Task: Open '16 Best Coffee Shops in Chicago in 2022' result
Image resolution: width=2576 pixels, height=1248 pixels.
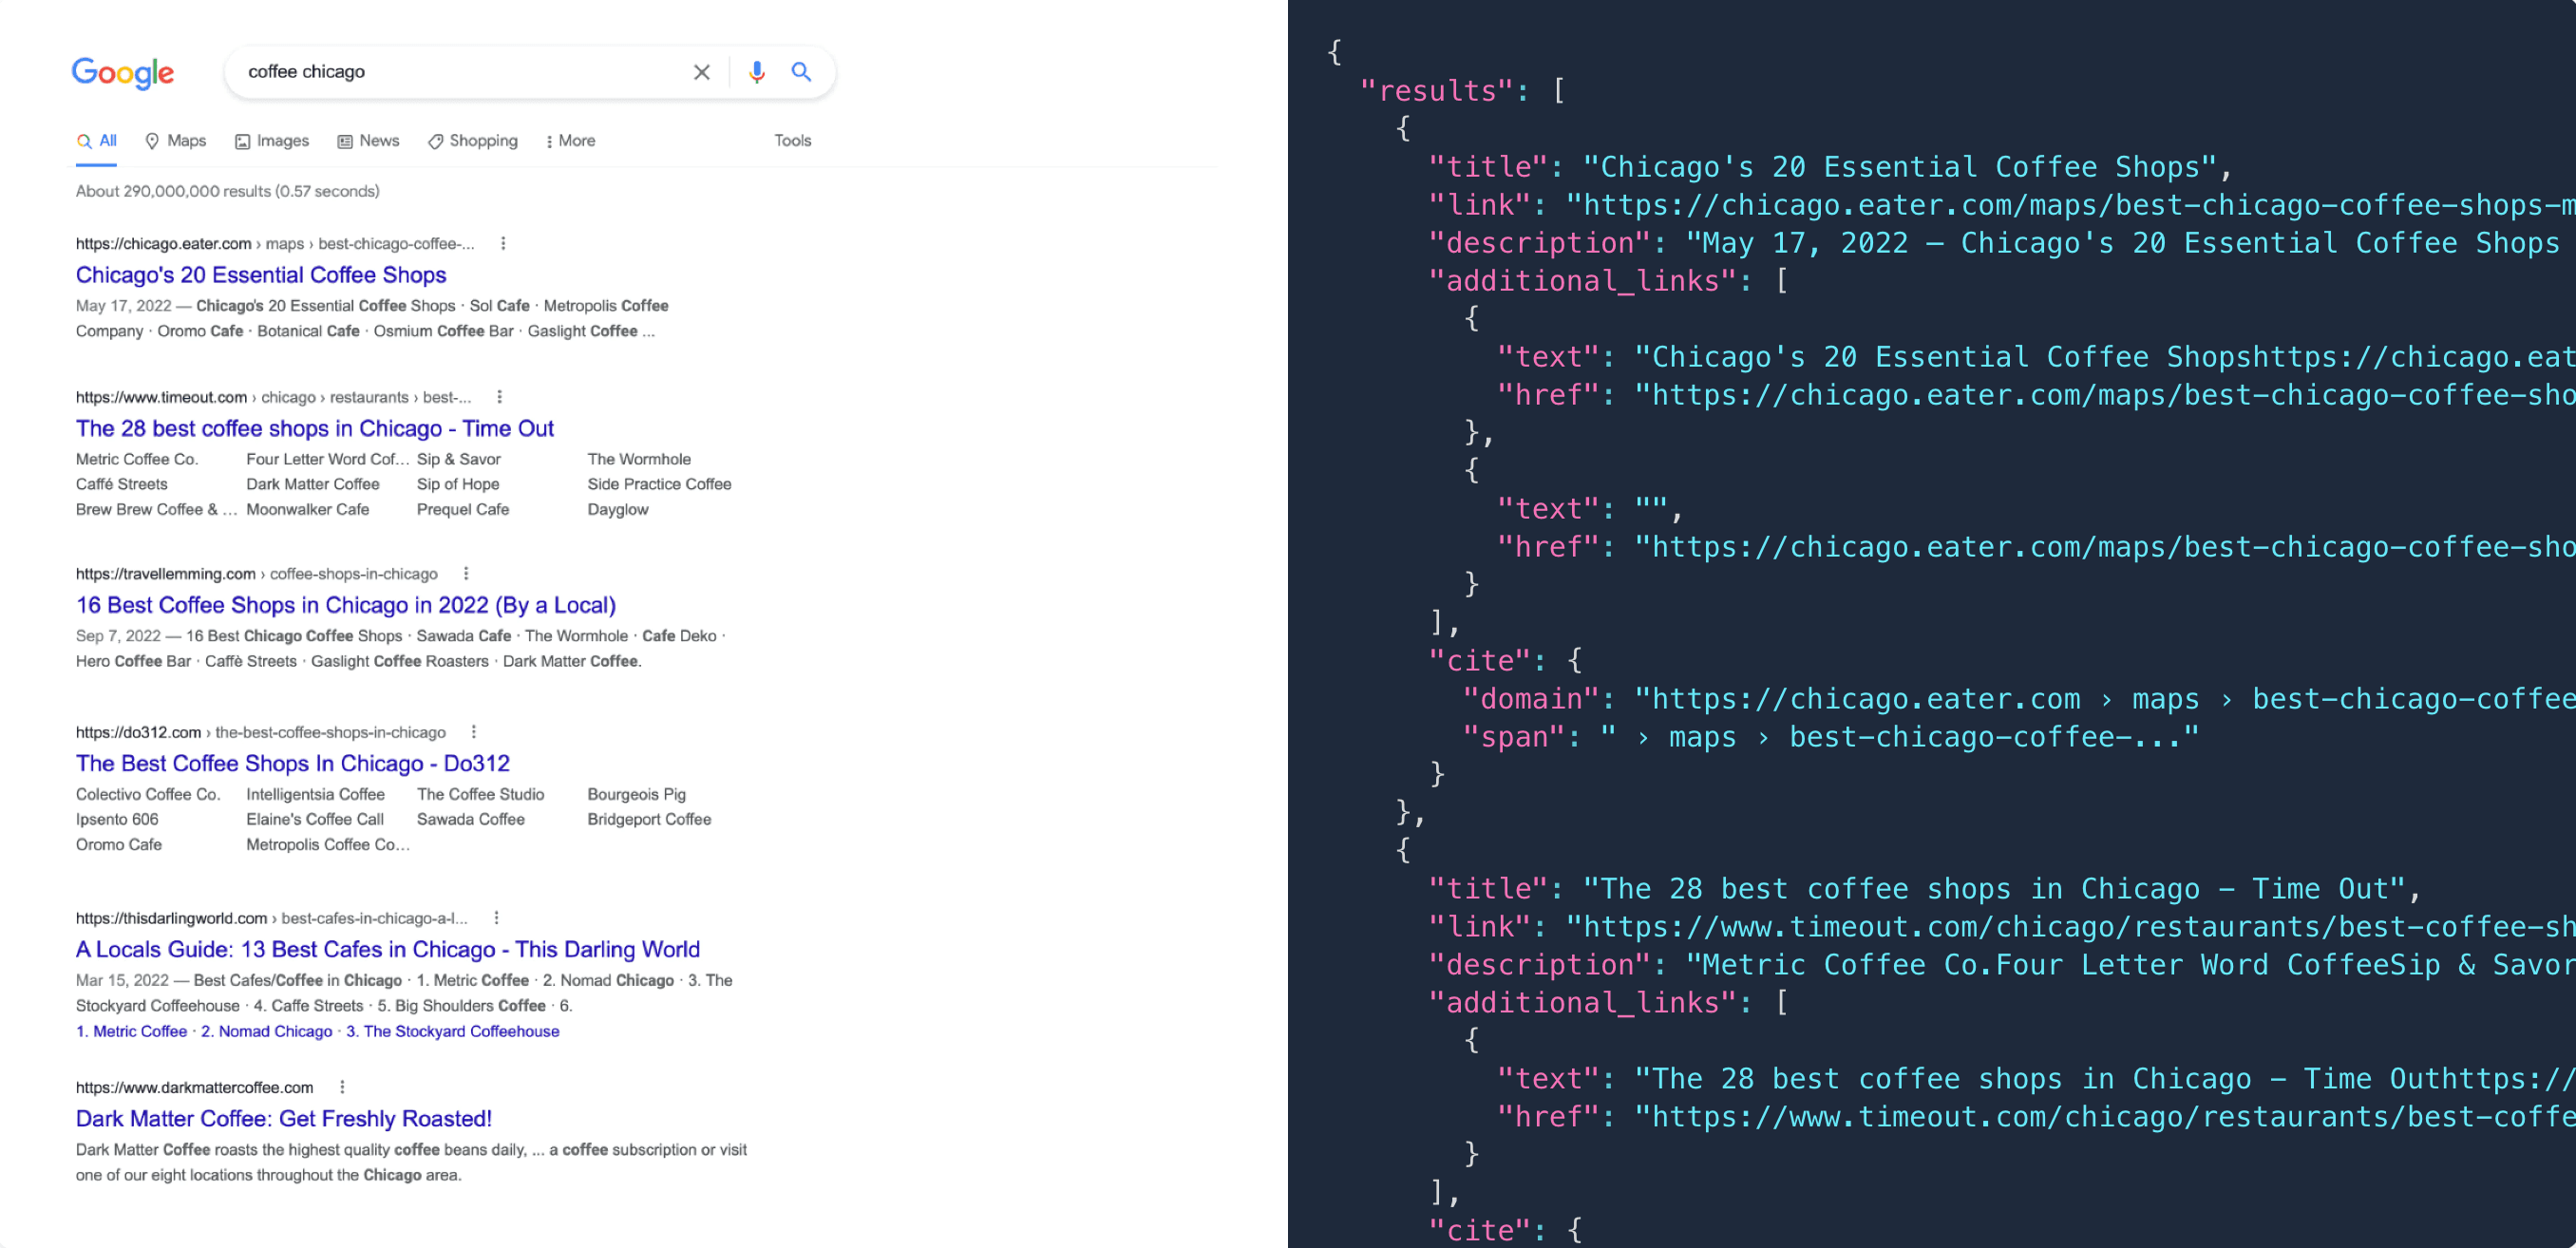Action: (x=346, y=605)
